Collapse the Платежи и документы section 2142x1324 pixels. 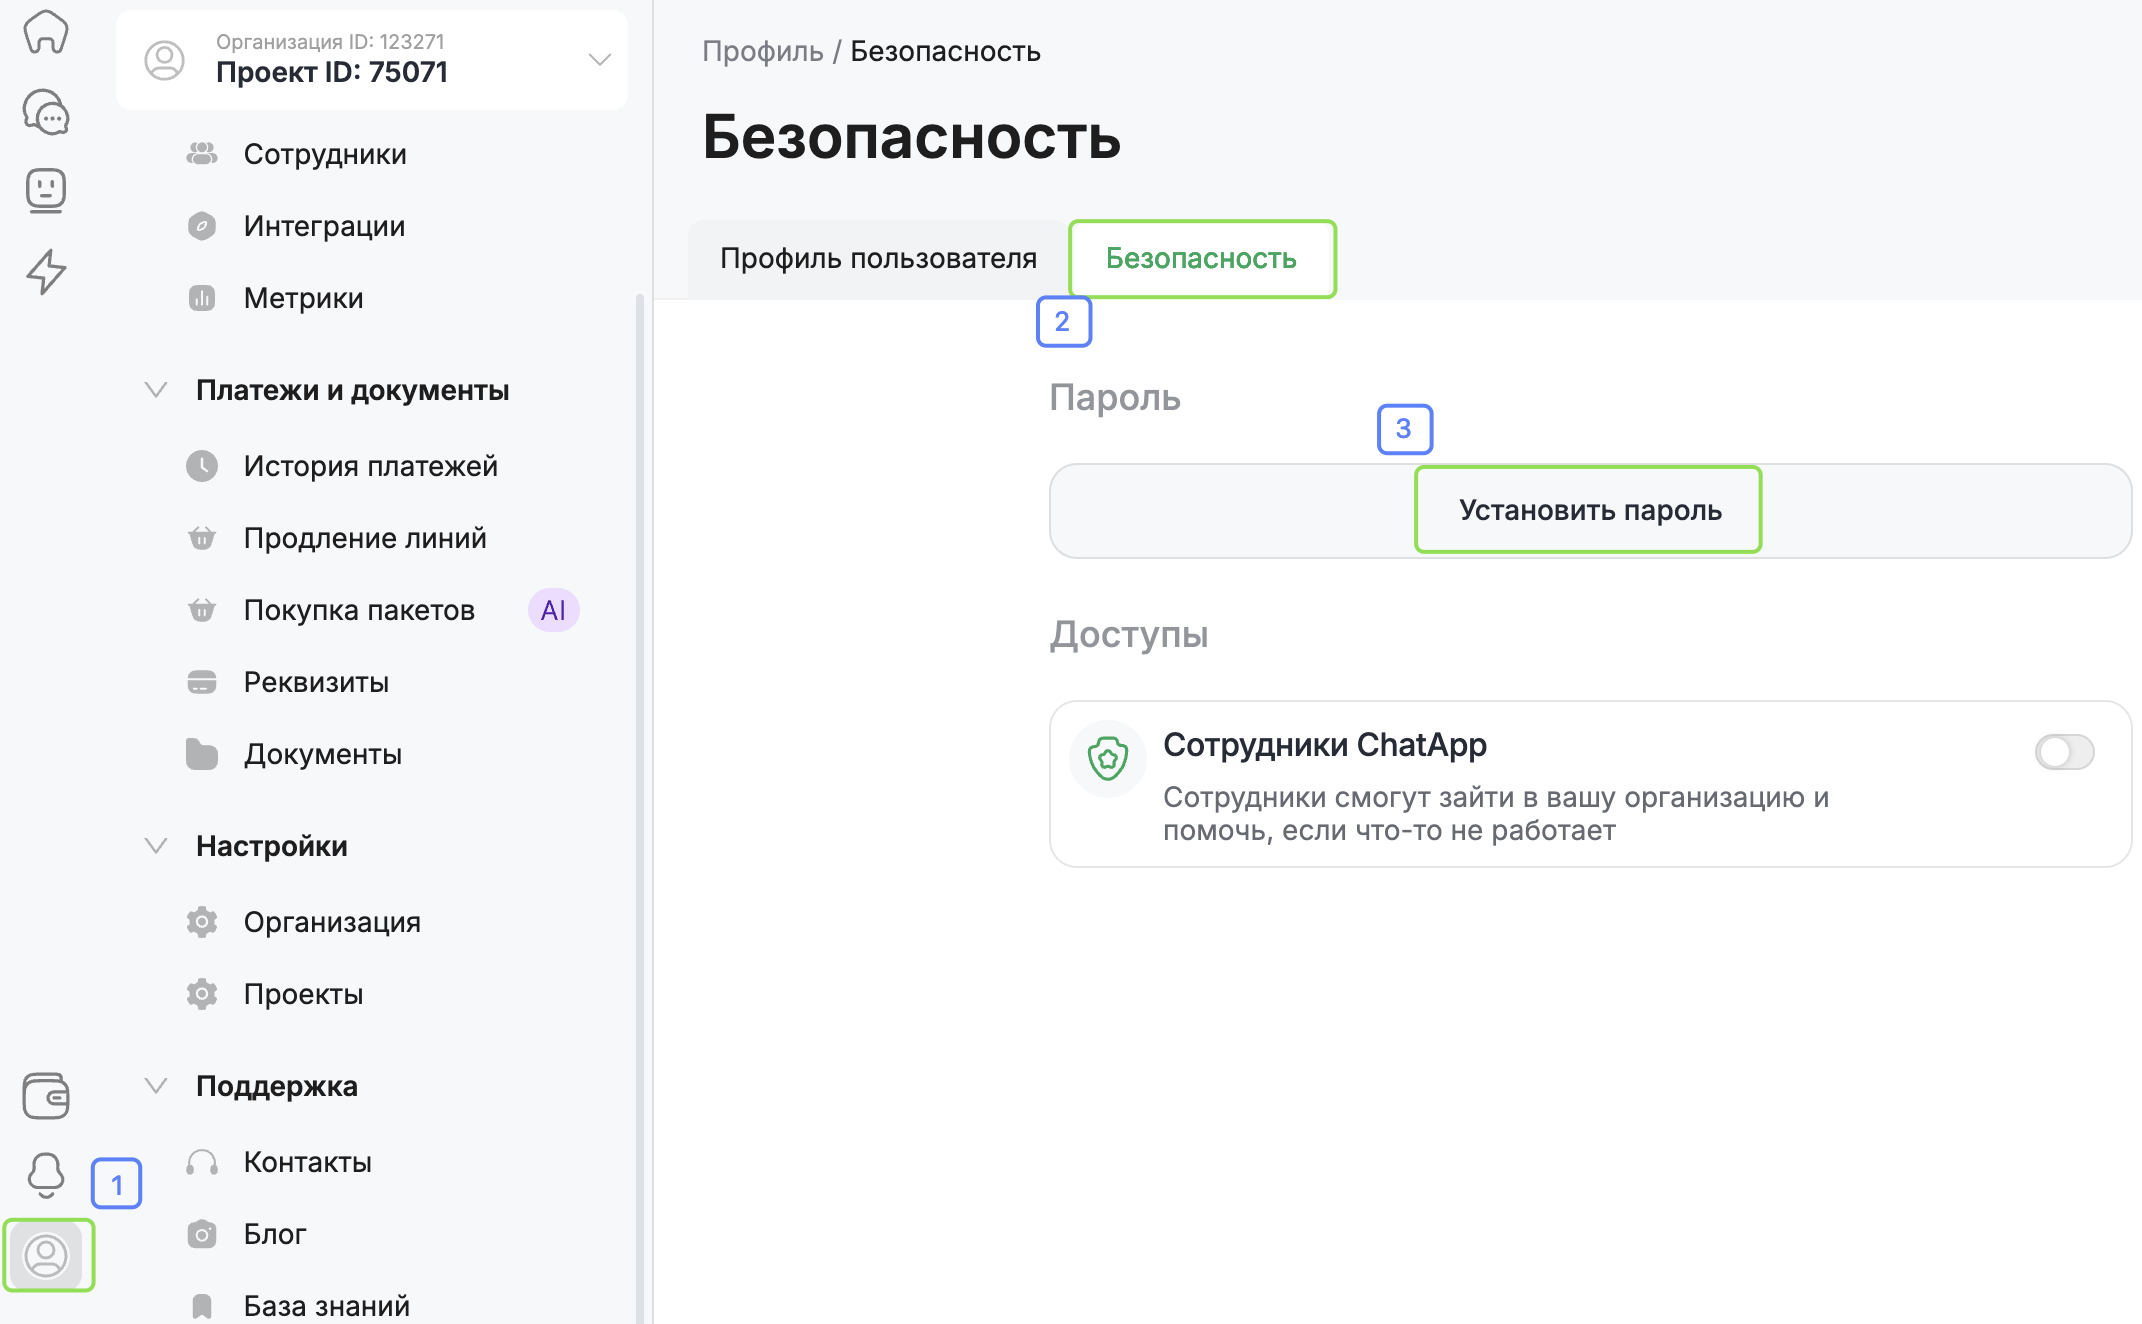tap(156, 390)
